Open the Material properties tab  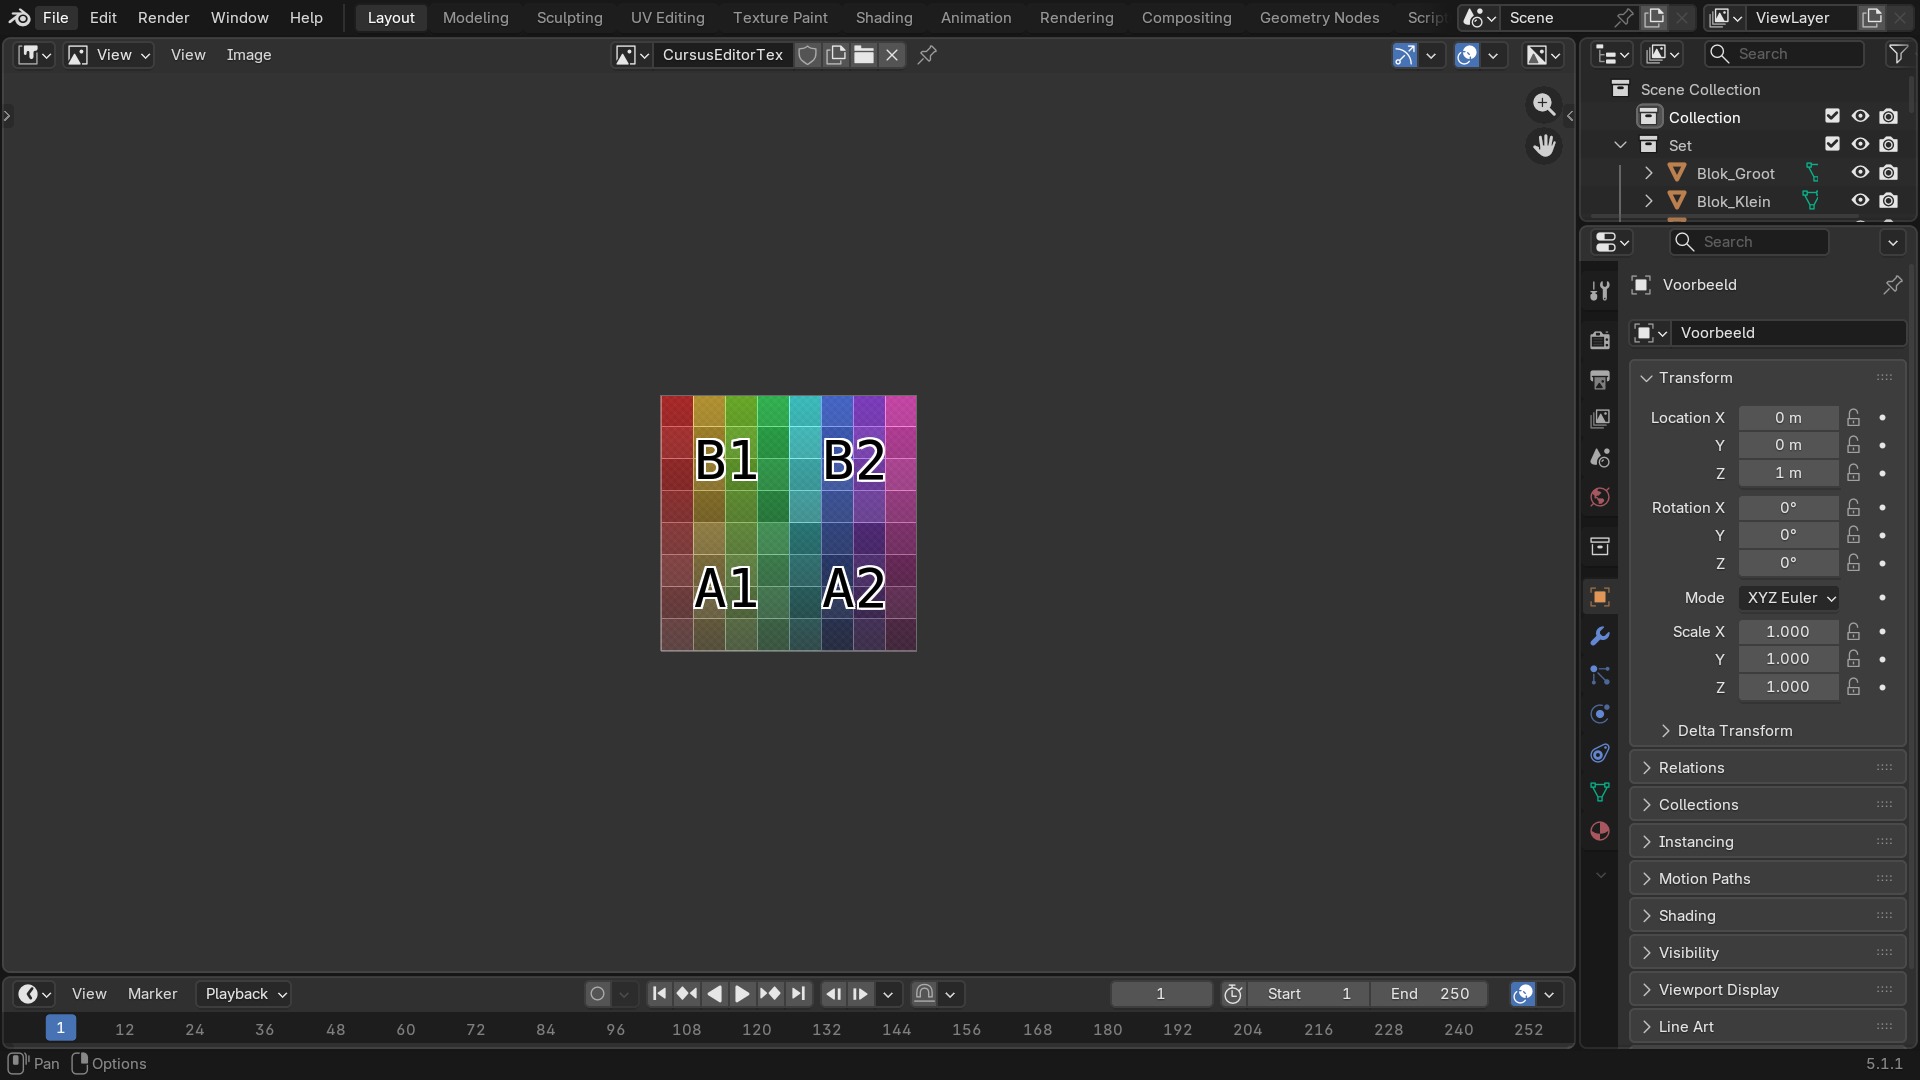pos(1600,831)
